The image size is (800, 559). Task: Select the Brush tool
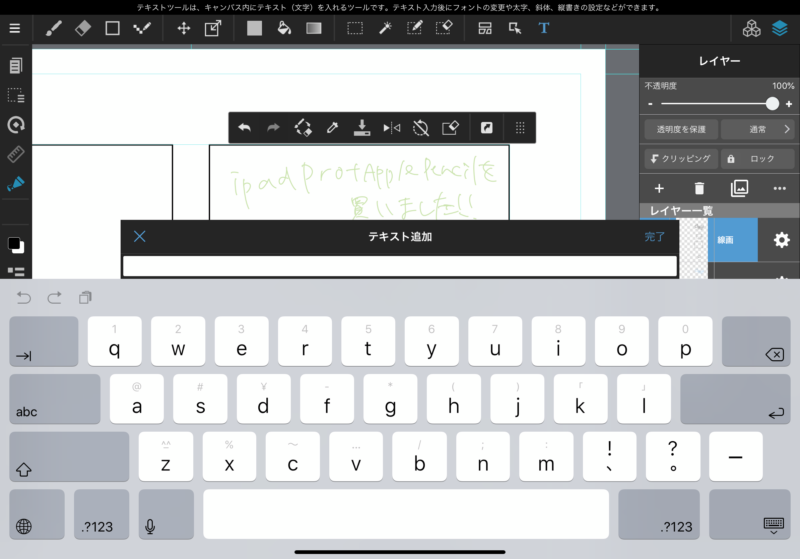pos(54,29)
